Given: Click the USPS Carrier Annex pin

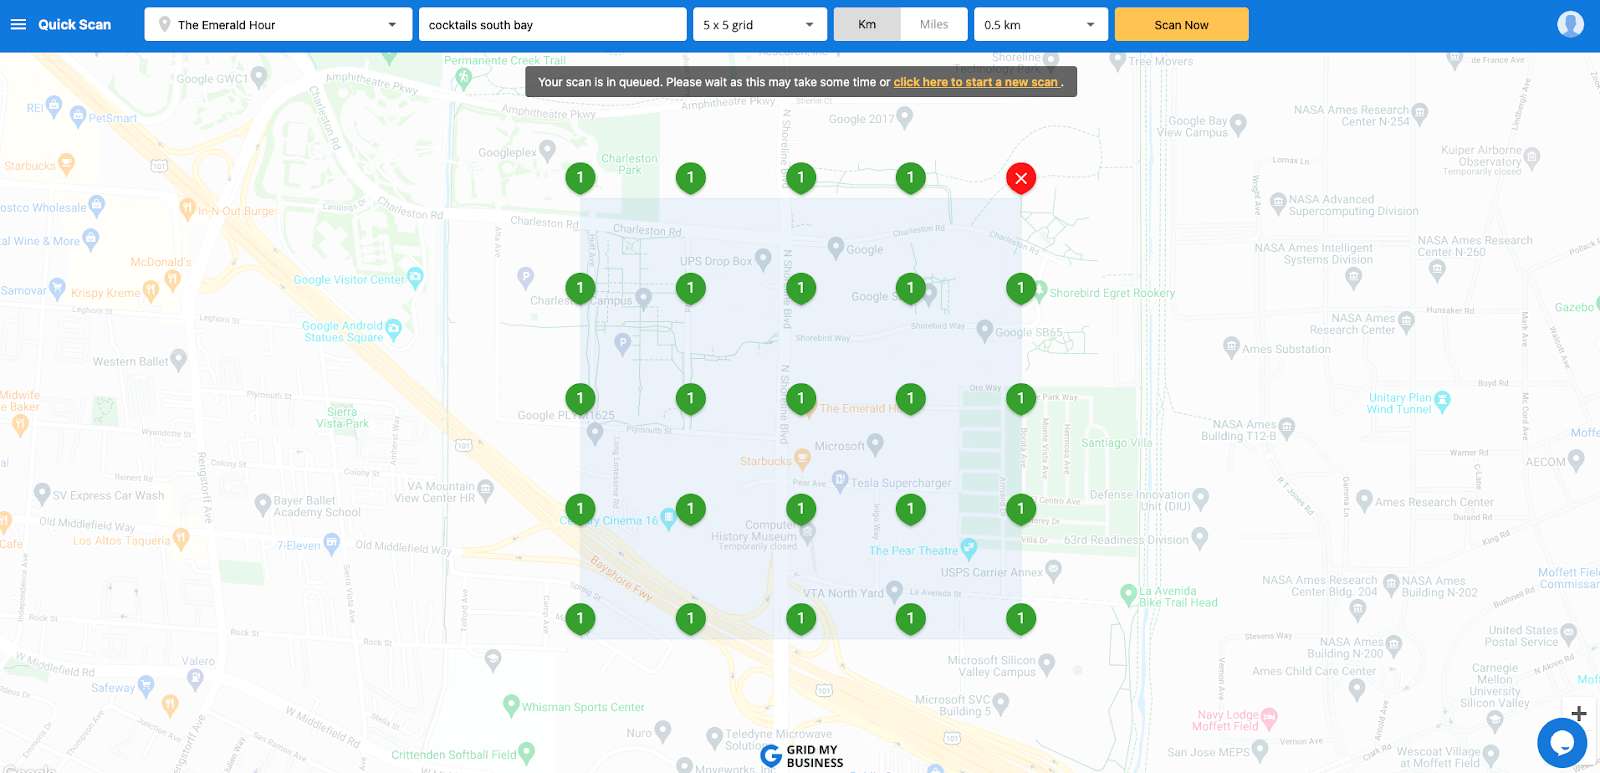Looking at the screenshot, I should pyautogui.click(x=1053, y=570).
